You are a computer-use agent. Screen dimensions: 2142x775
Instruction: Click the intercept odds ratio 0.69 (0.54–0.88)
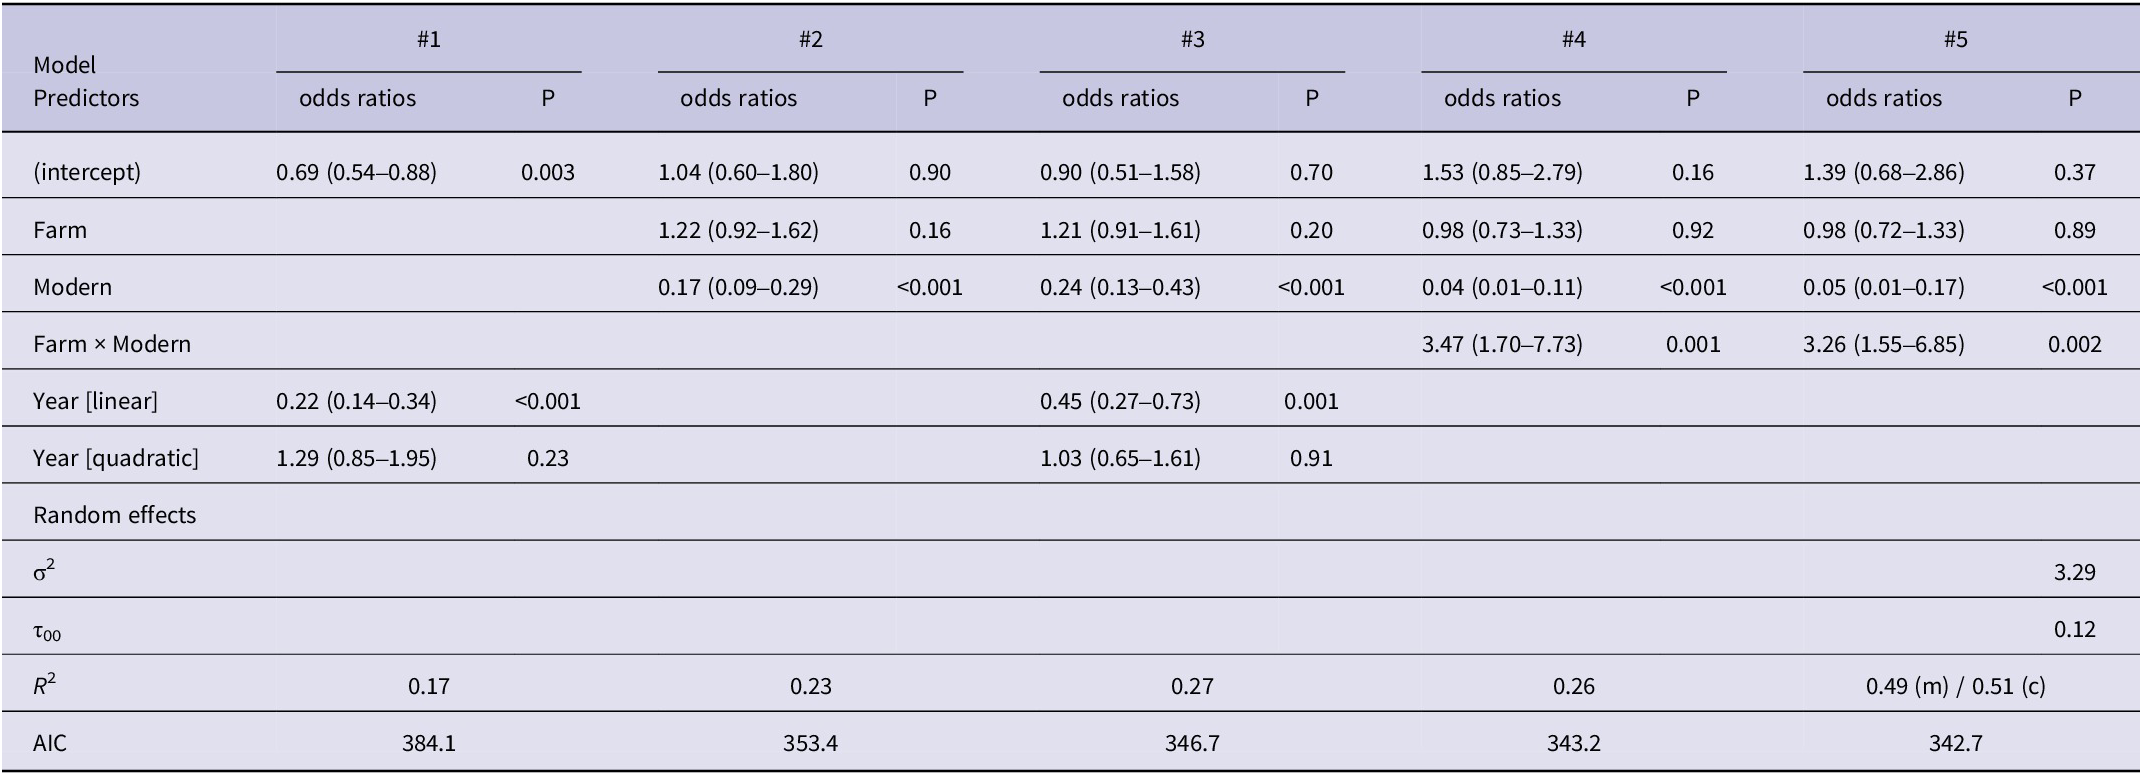click(x=356, y=172)
